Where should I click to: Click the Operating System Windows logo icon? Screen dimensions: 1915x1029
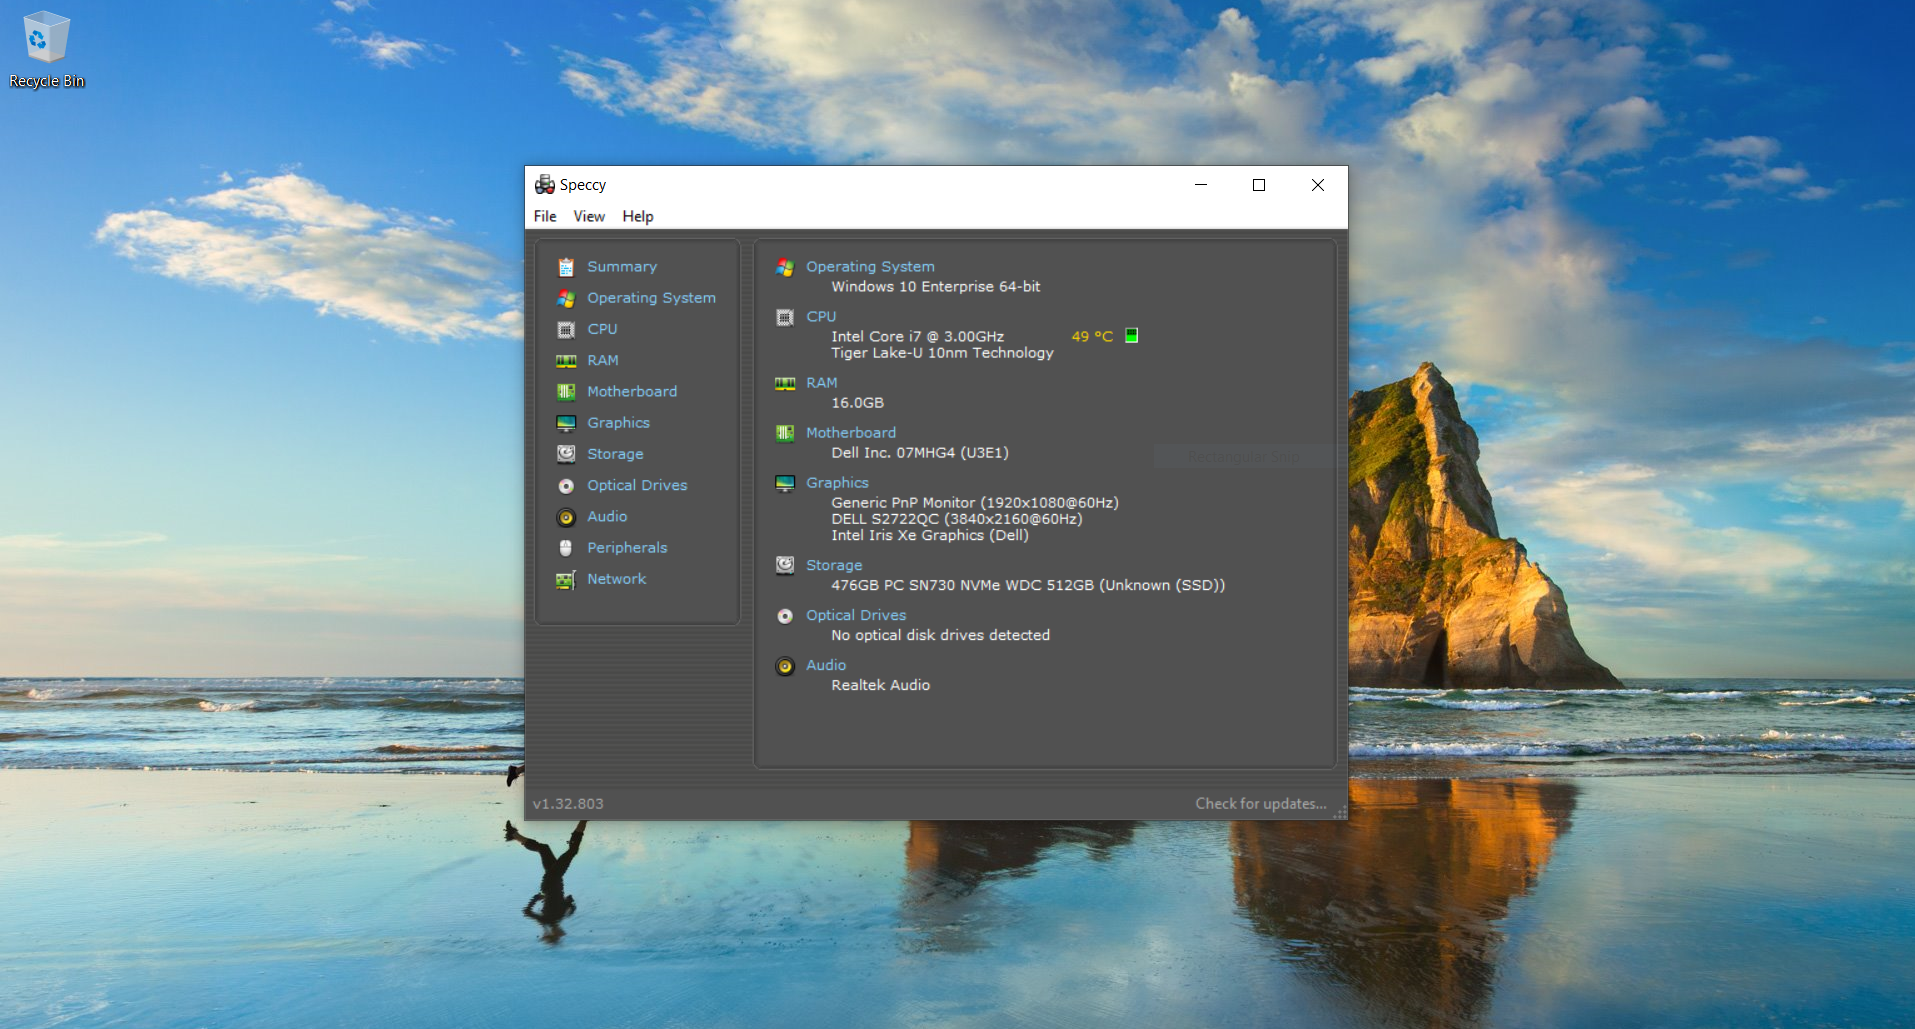click(784, 265)
